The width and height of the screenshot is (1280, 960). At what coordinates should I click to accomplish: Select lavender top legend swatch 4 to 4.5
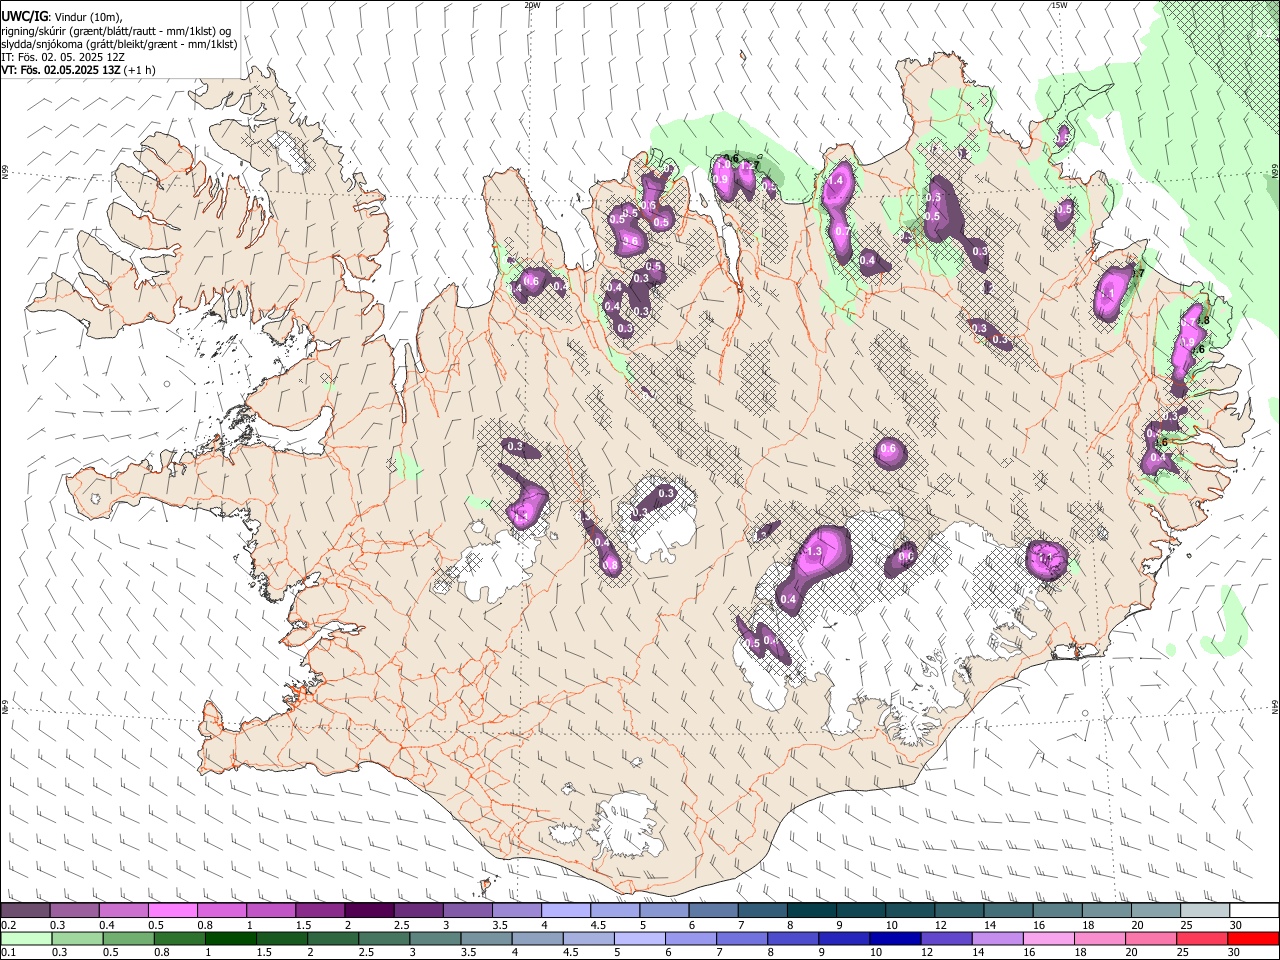(564, 910)
